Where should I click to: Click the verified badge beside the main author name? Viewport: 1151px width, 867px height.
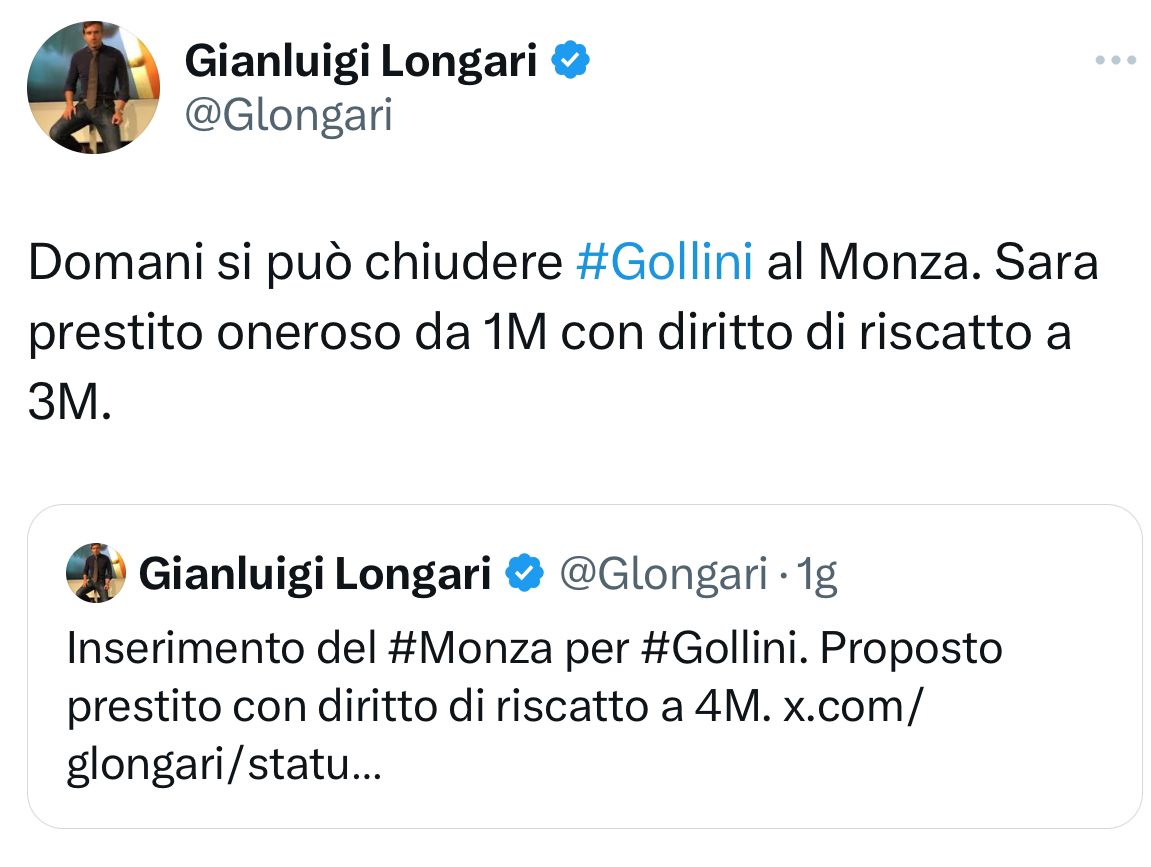pyautogui.click(x=572, y=63)
